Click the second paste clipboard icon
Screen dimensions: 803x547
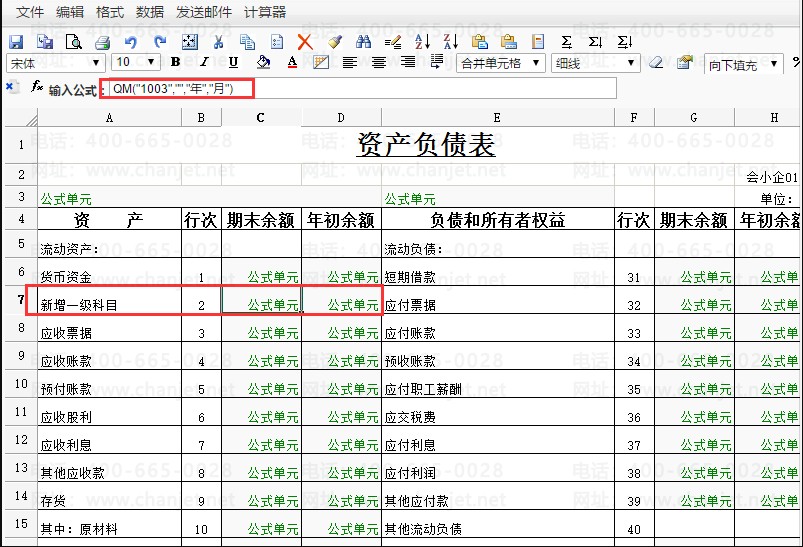pyautogui.click(x=509, y=42)
